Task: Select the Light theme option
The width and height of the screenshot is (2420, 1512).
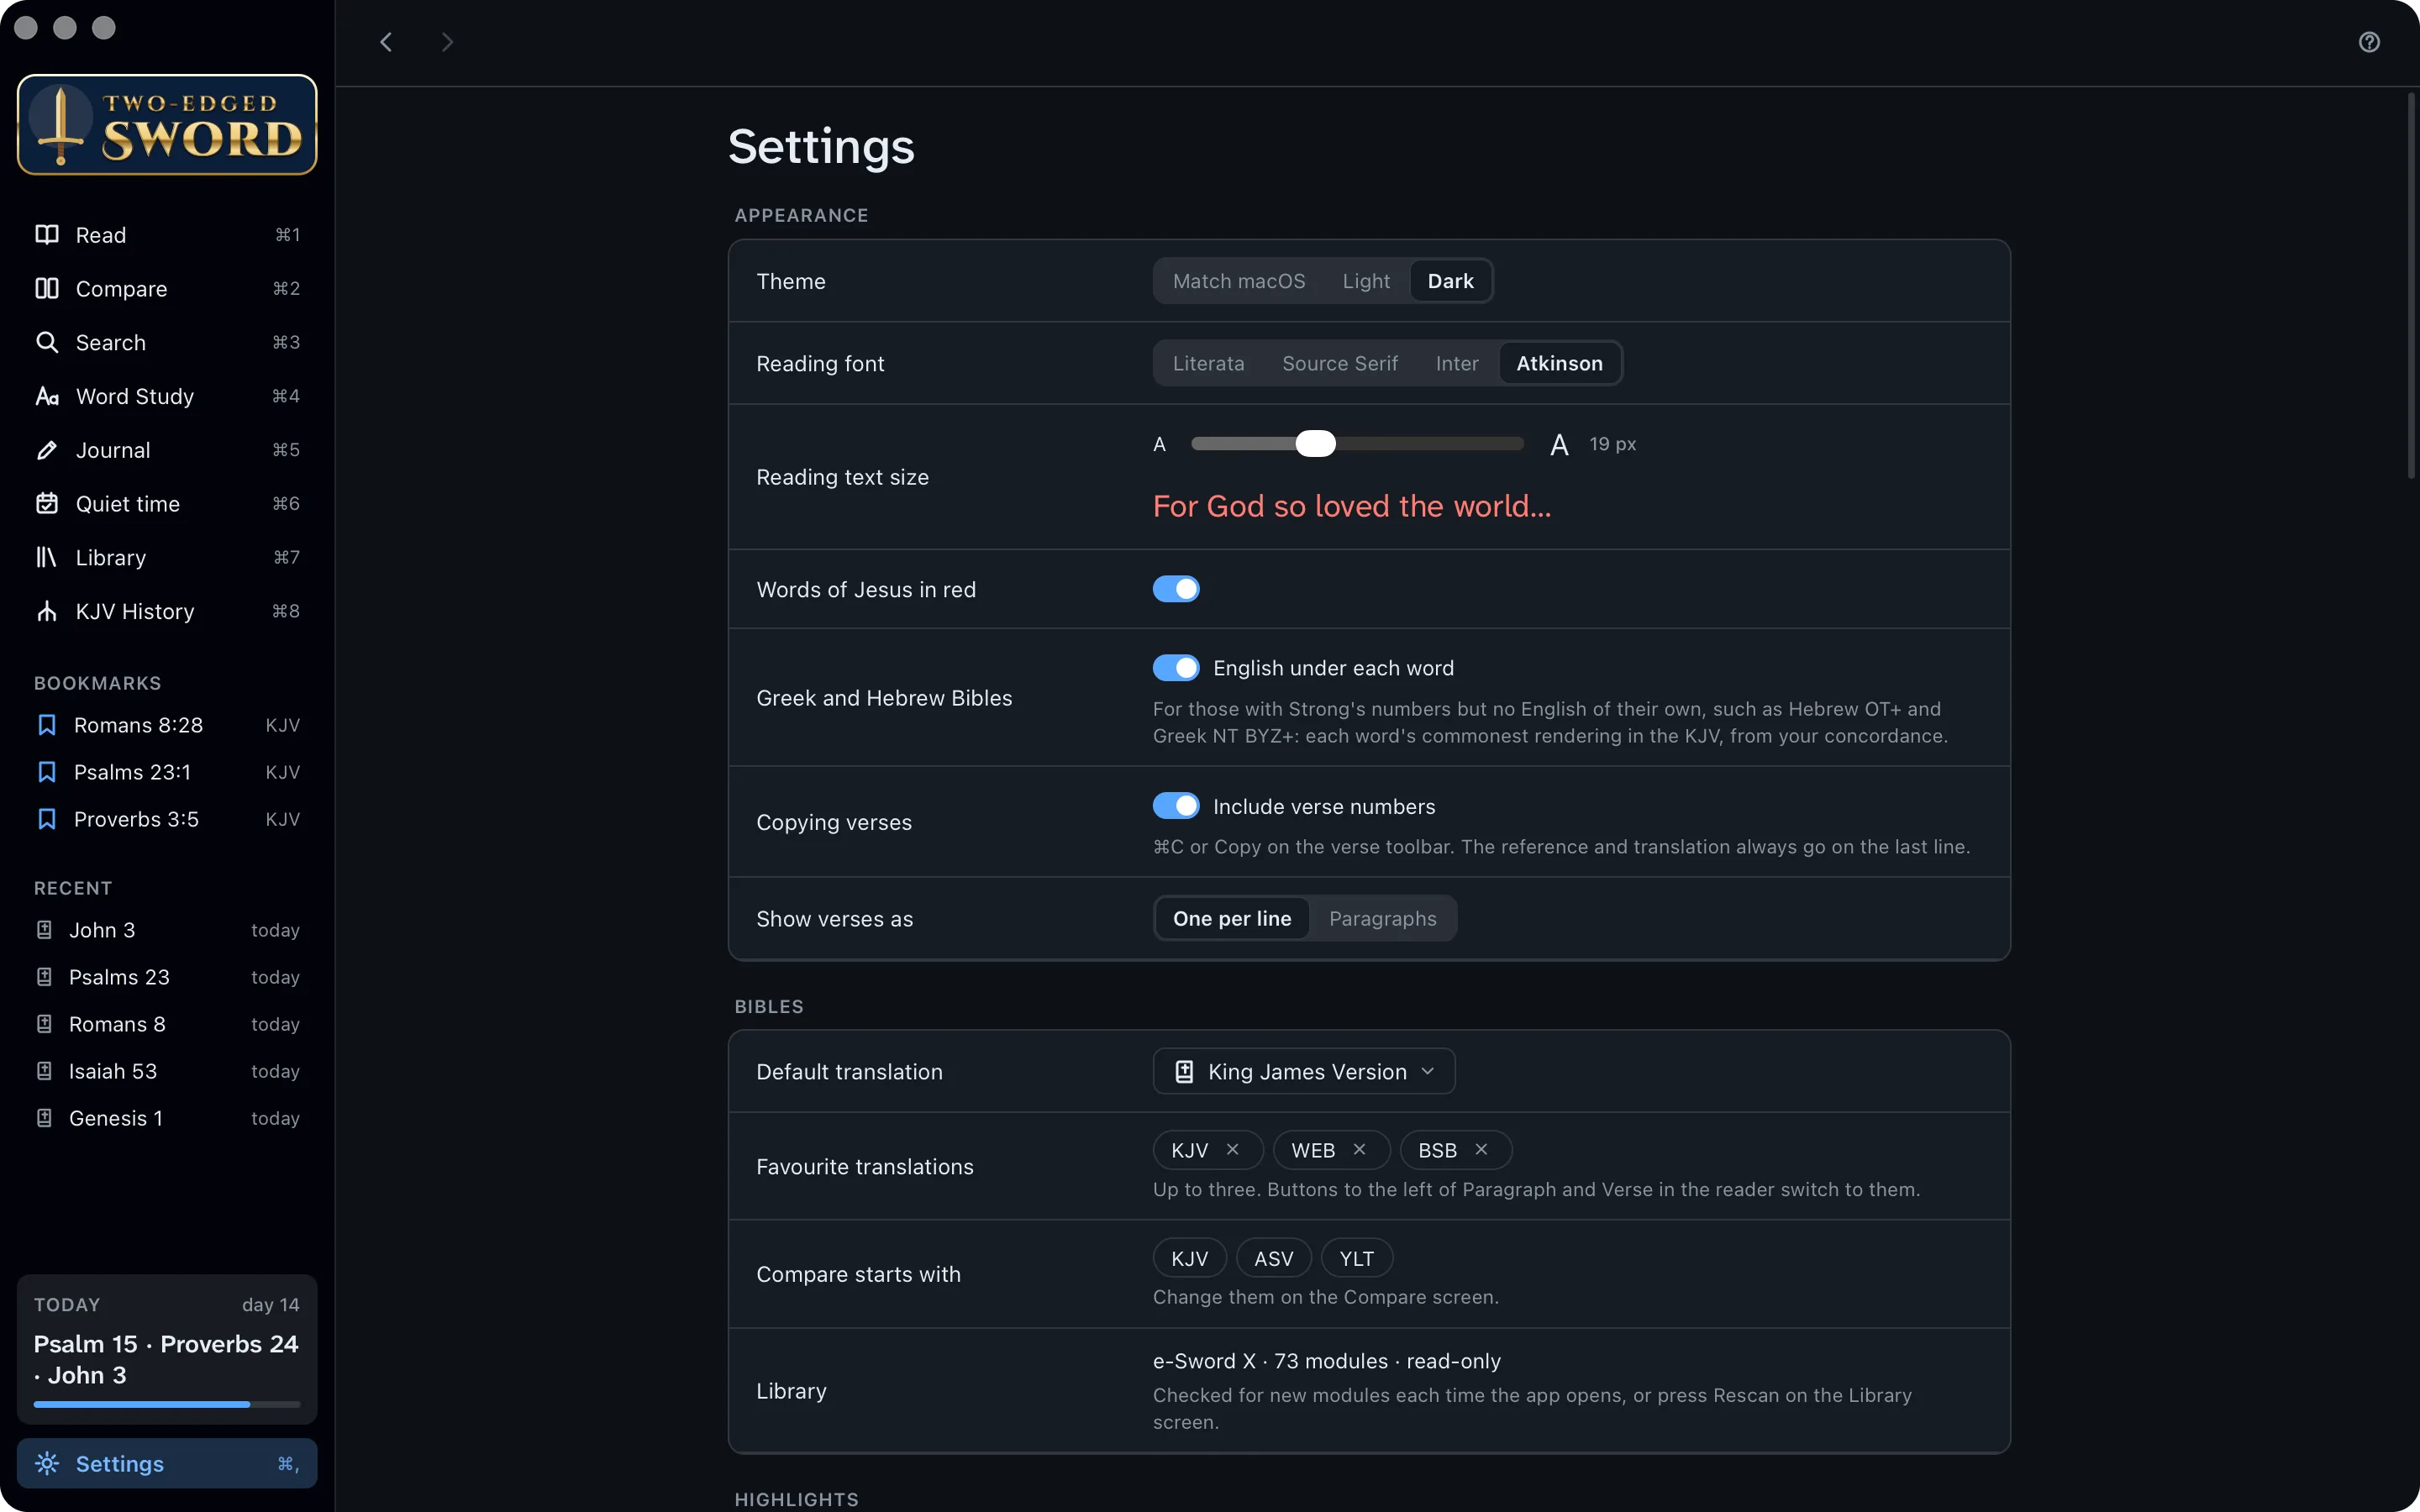Action: click(x=1366, y=281)
